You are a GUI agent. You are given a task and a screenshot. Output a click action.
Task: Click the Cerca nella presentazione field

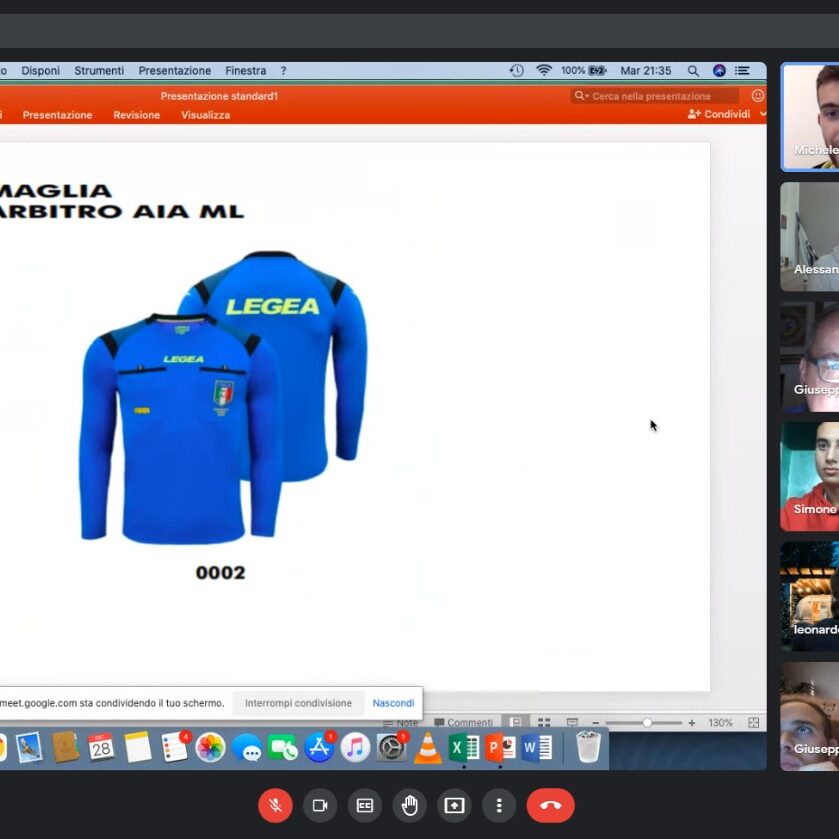[660, 96]
